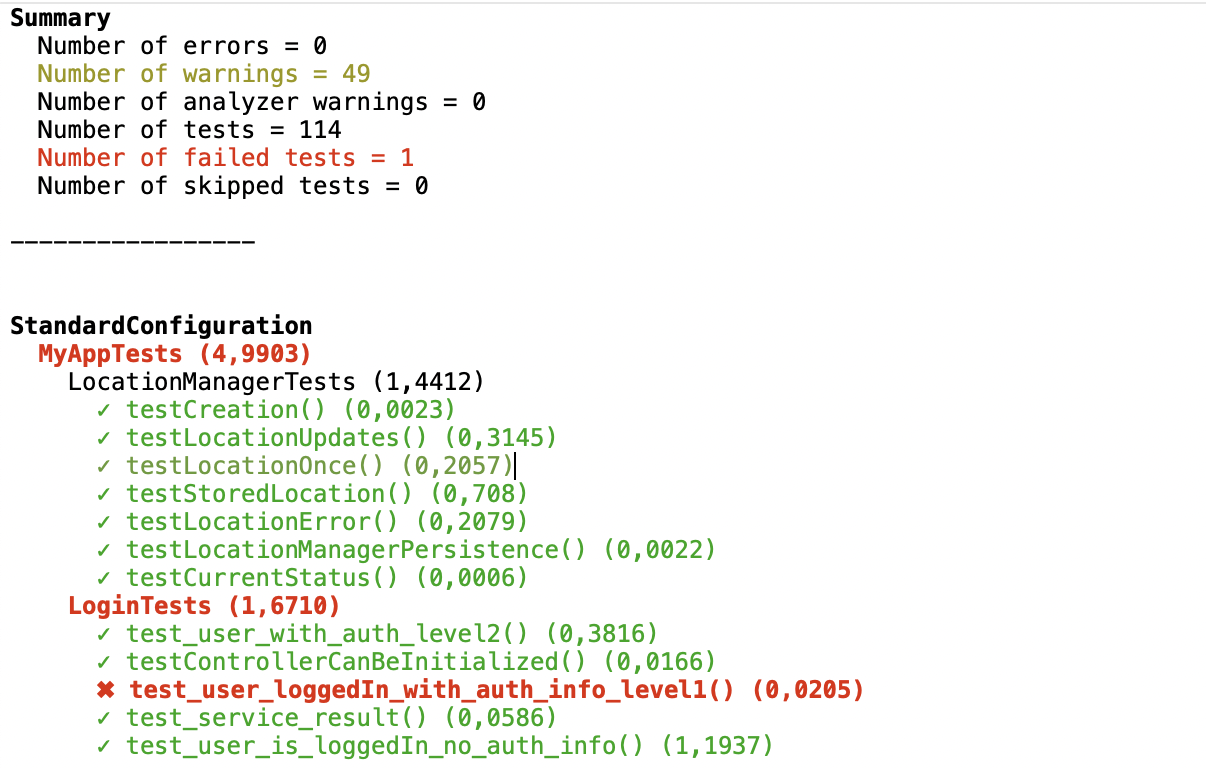The width and height of the screenshot is (1206, 768).
Task: Click checkmark beside testCreation()
Action: coord(104,410)
